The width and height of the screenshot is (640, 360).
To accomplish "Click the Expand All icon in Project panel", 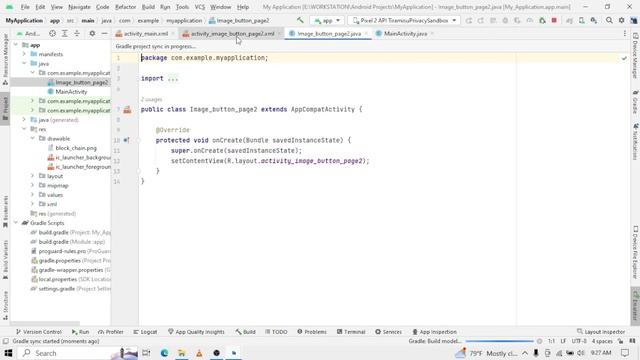I will click(x=64, y=33).
